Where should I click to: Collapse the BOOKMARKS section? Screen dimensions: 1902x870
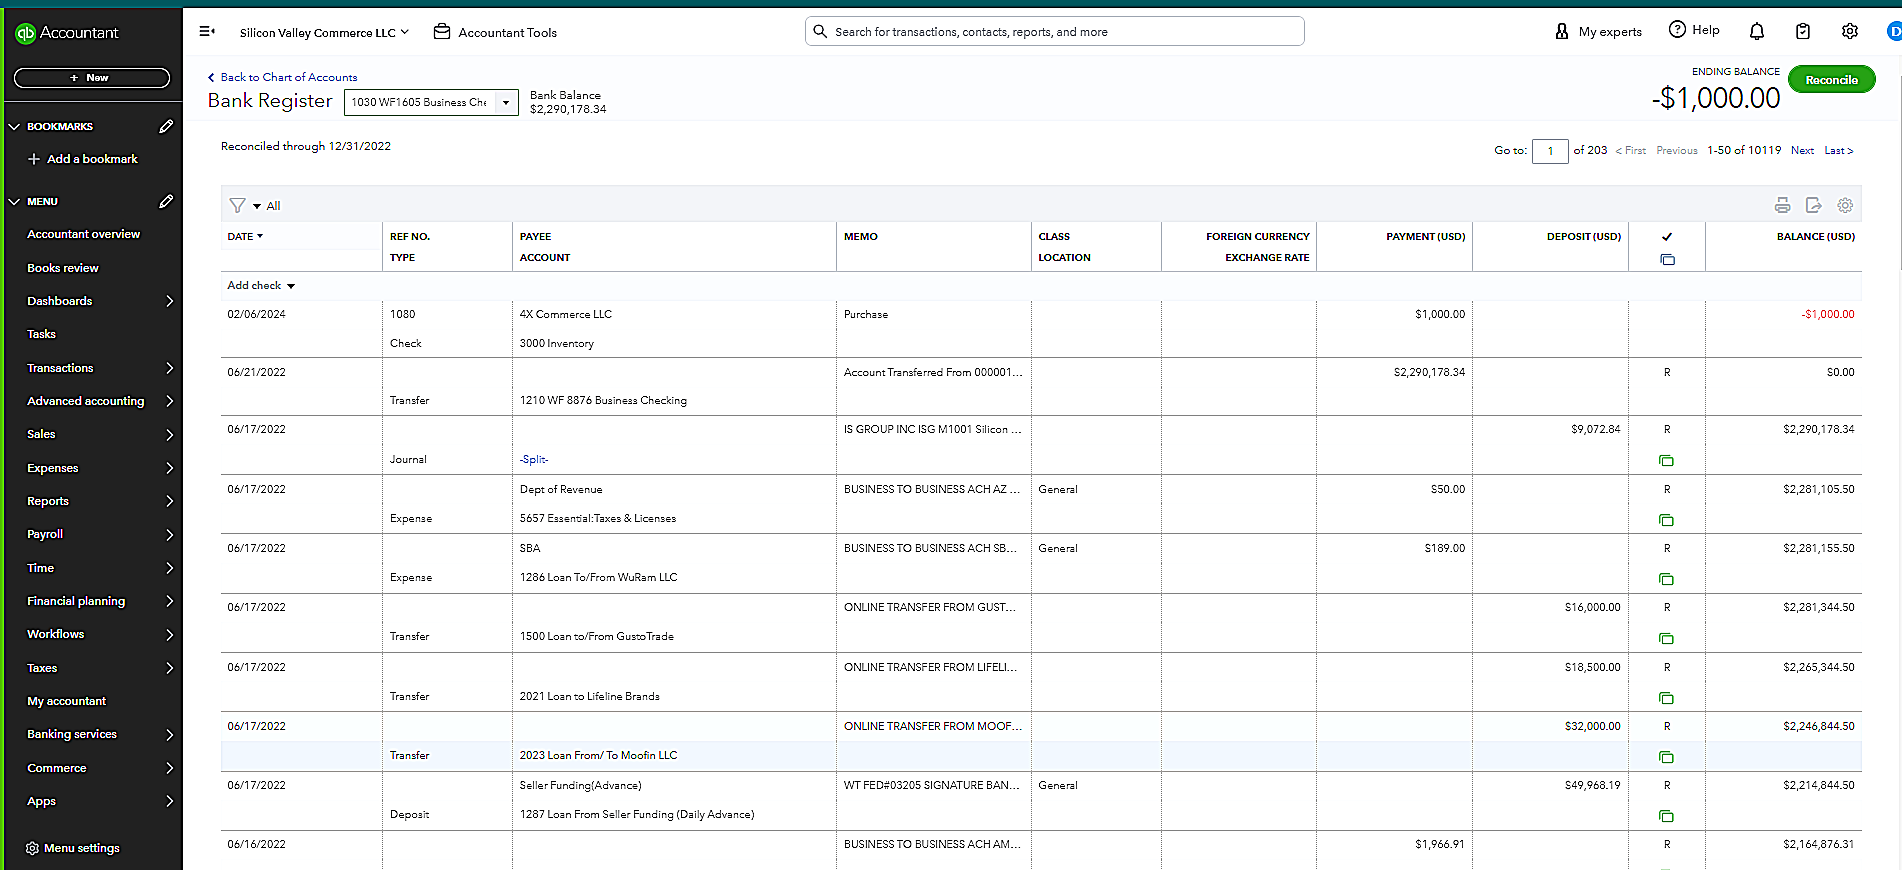14,127
